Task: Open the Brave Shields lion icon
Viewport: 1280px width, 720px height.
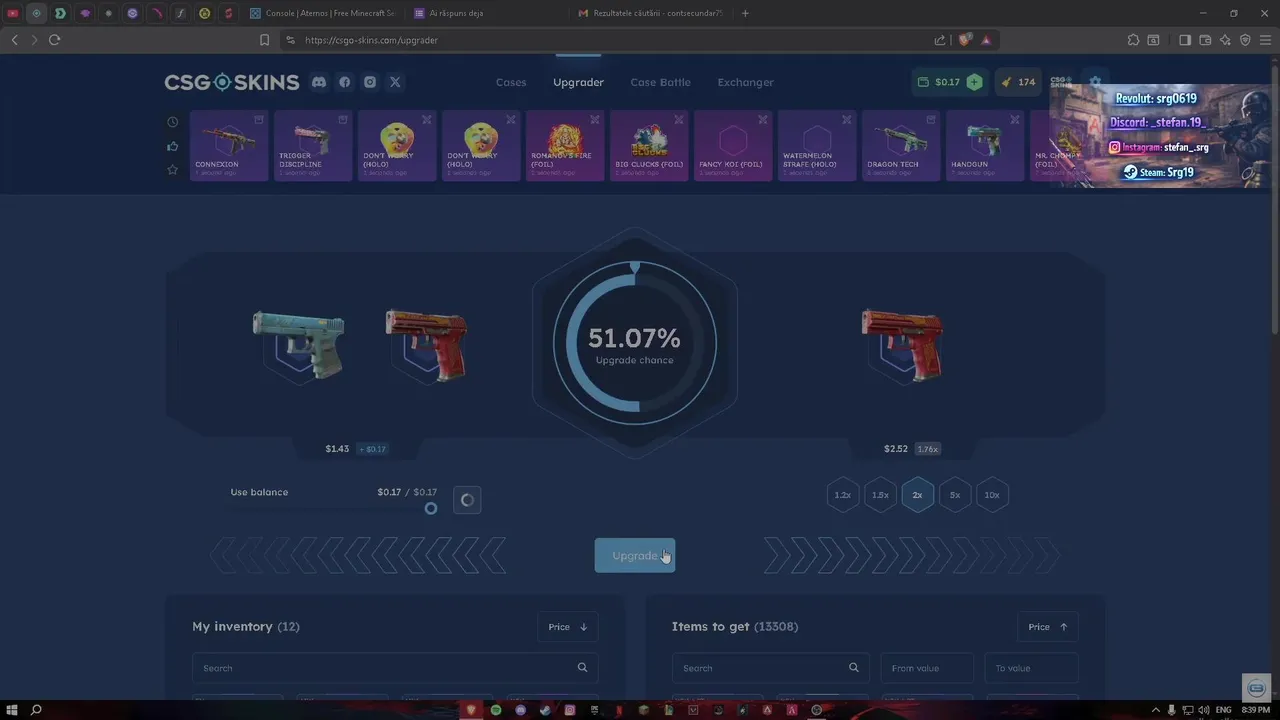Action: pyautogui.click(x=965, y=40)
